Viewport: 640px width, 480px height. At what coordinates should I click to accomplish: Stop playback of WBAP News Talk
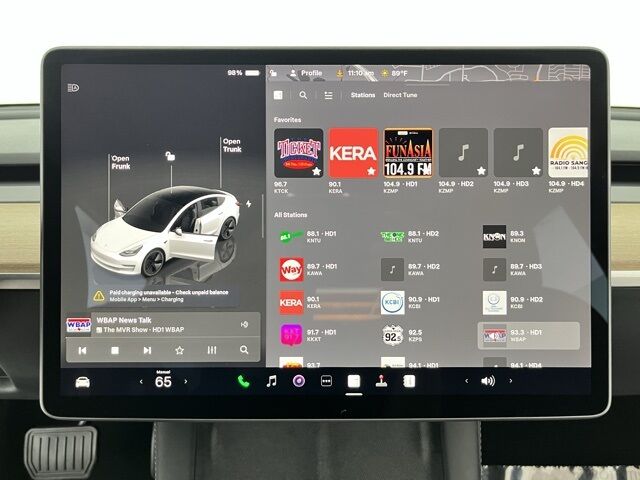point(115,350)
